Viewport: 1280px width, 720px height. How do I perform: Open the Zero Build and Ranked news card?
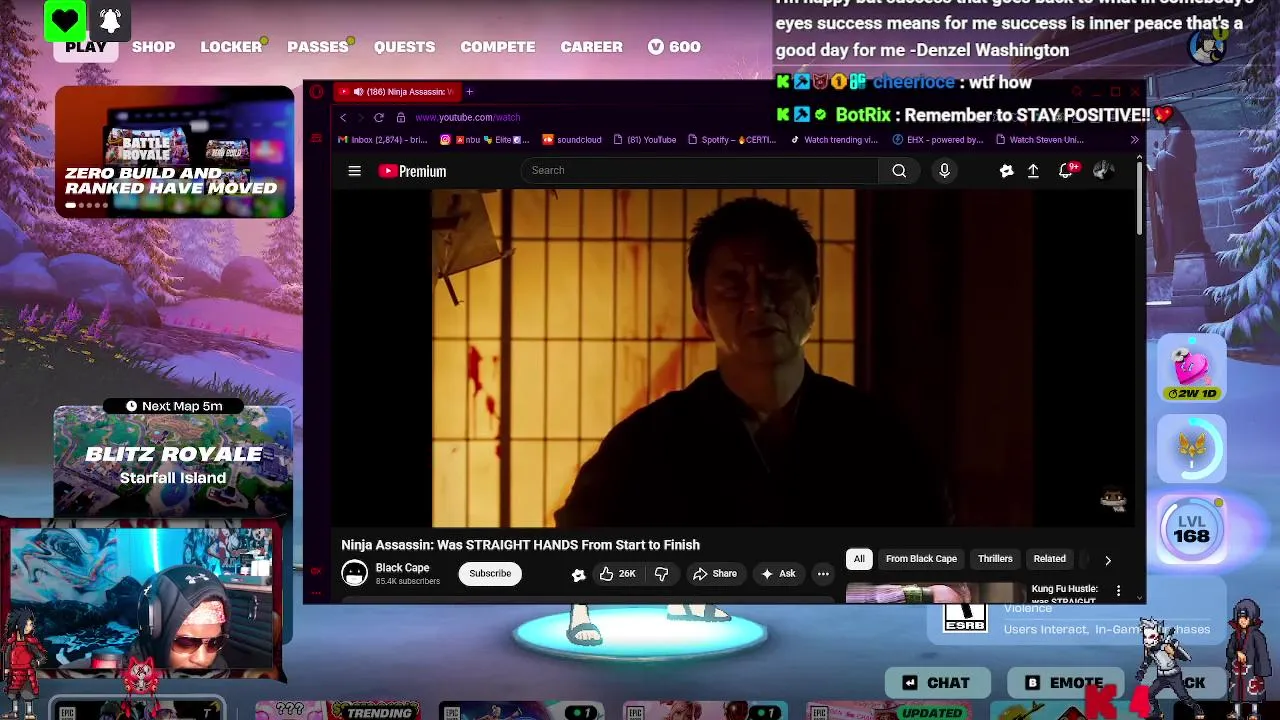174,152
